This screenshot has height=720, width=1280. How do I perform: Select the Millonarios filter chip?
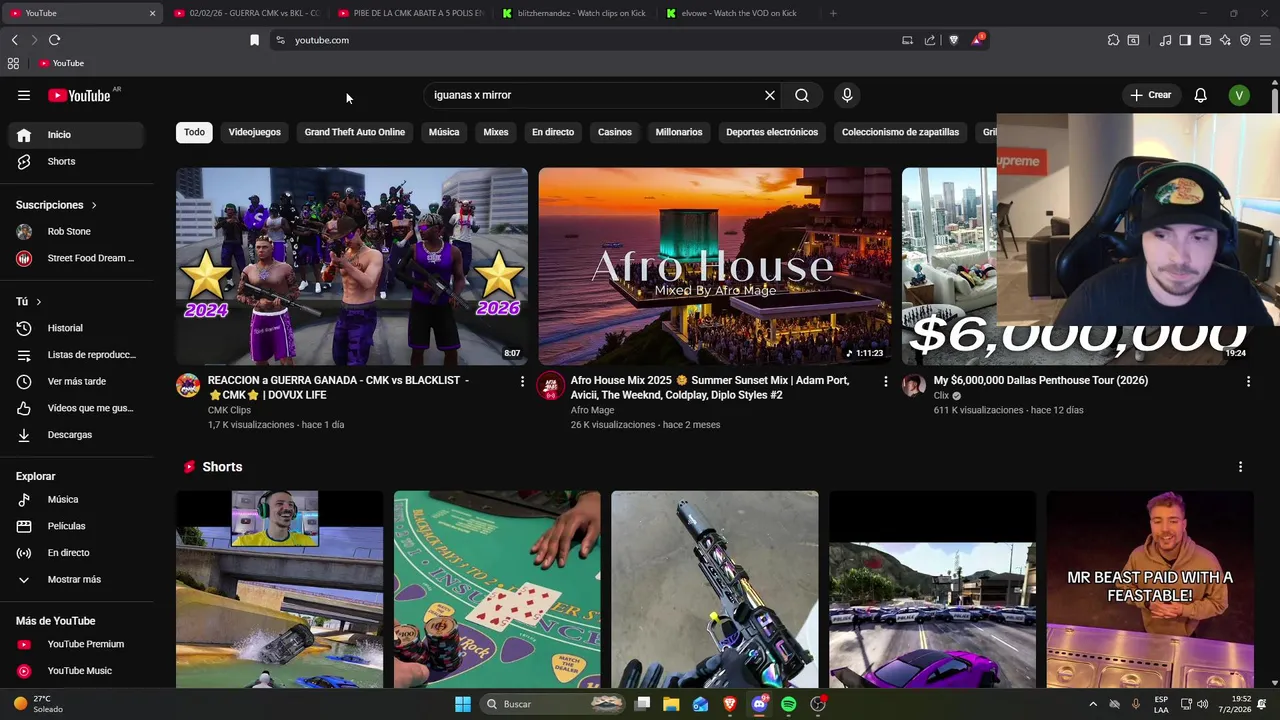[679, 132]
